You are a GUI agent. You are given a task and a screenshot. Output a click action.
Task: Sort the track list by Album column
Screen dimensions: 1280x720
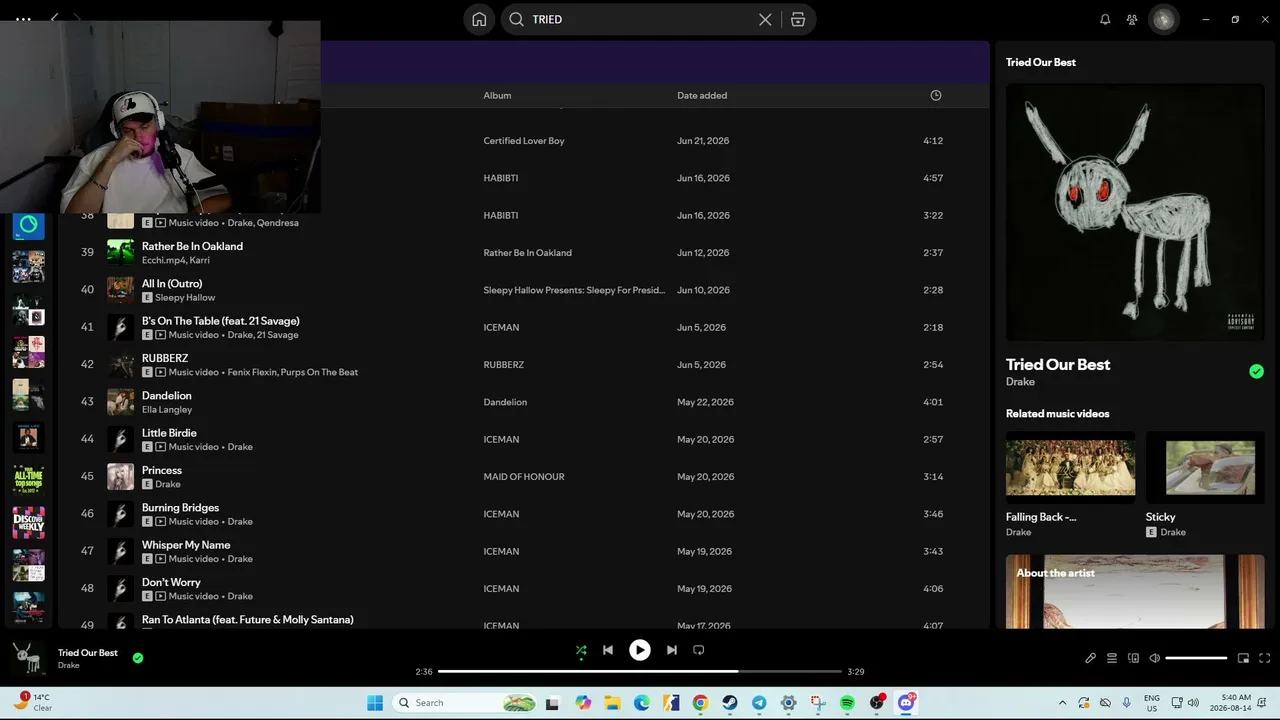point(497,95)
